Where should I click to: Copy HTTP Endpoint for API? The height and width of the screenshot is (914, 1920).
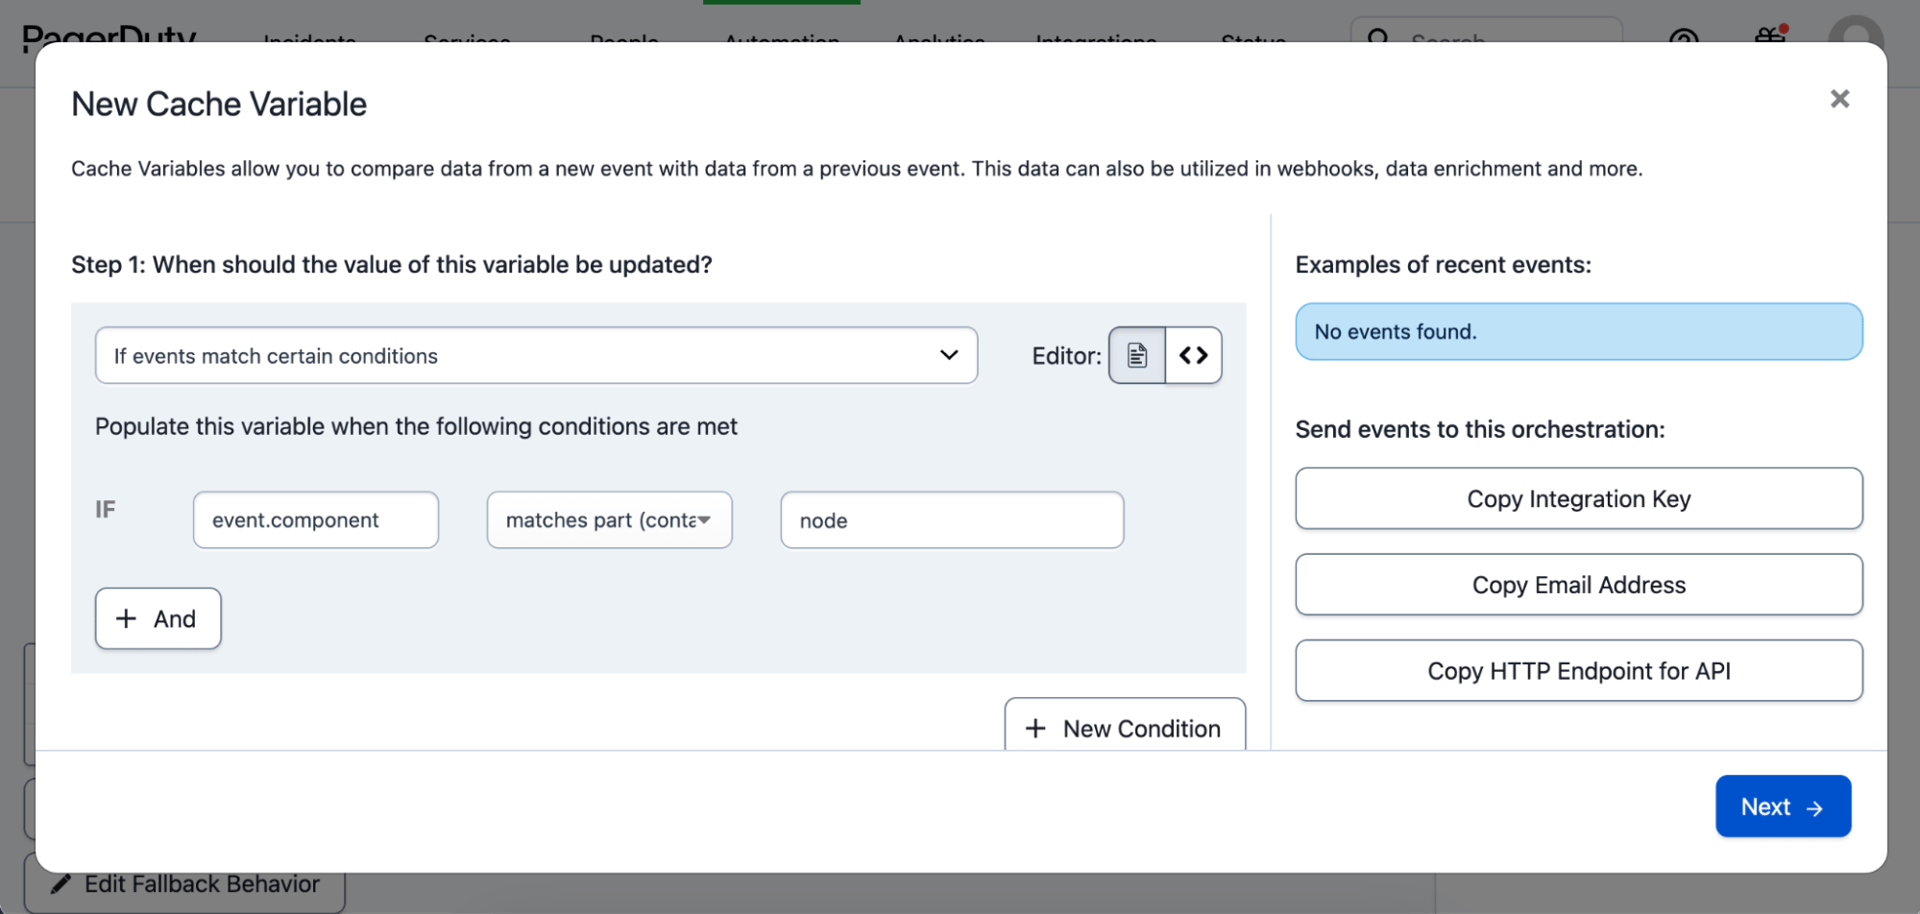click(1578, 671)
